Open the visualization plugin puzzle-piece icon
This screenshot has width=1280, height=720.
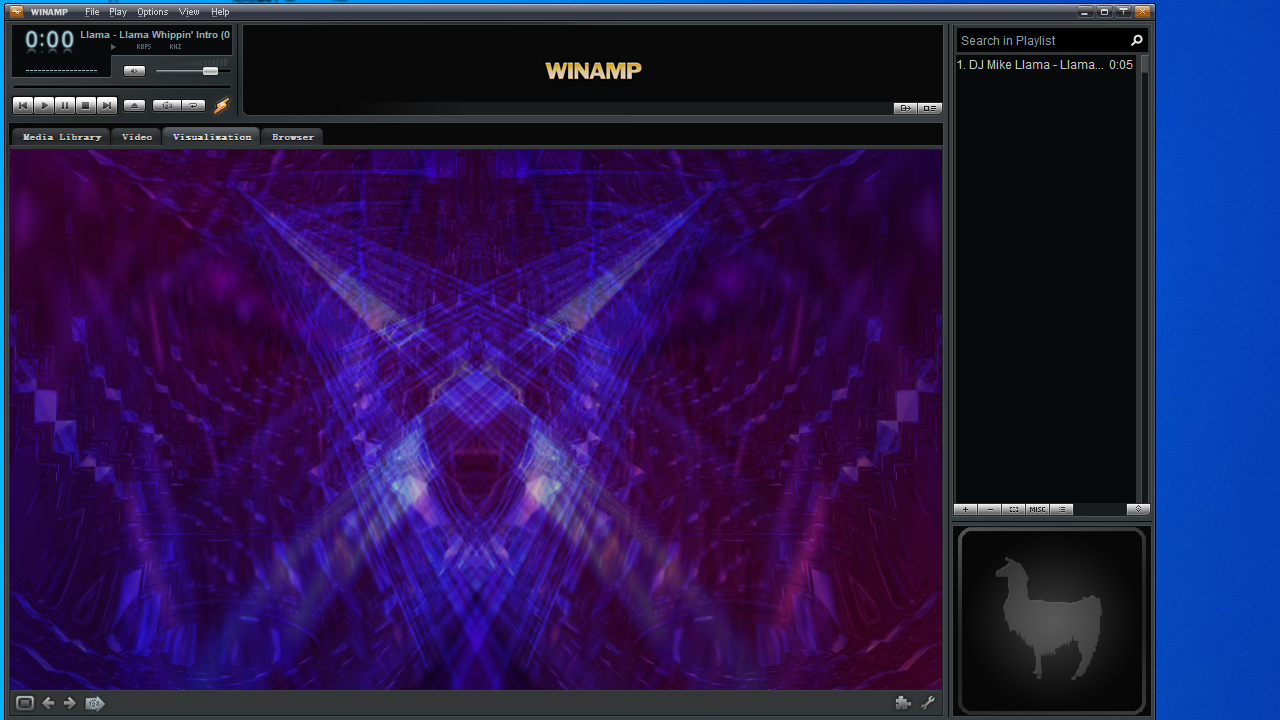coord(902,703)
